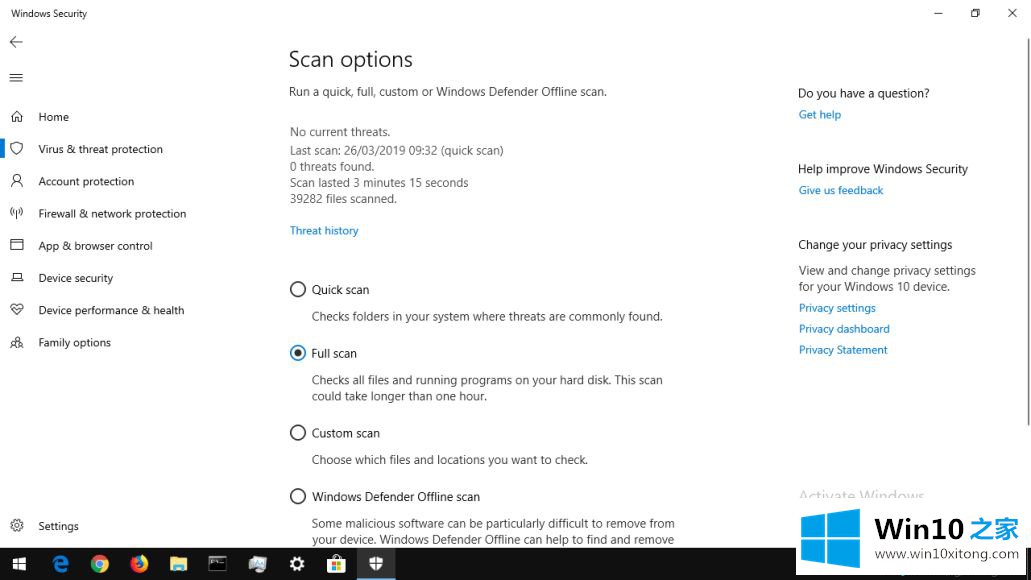Screen dimensions: 1031x580
Task: Open the taskbar app beside Command Prompt
Action: 257,564
